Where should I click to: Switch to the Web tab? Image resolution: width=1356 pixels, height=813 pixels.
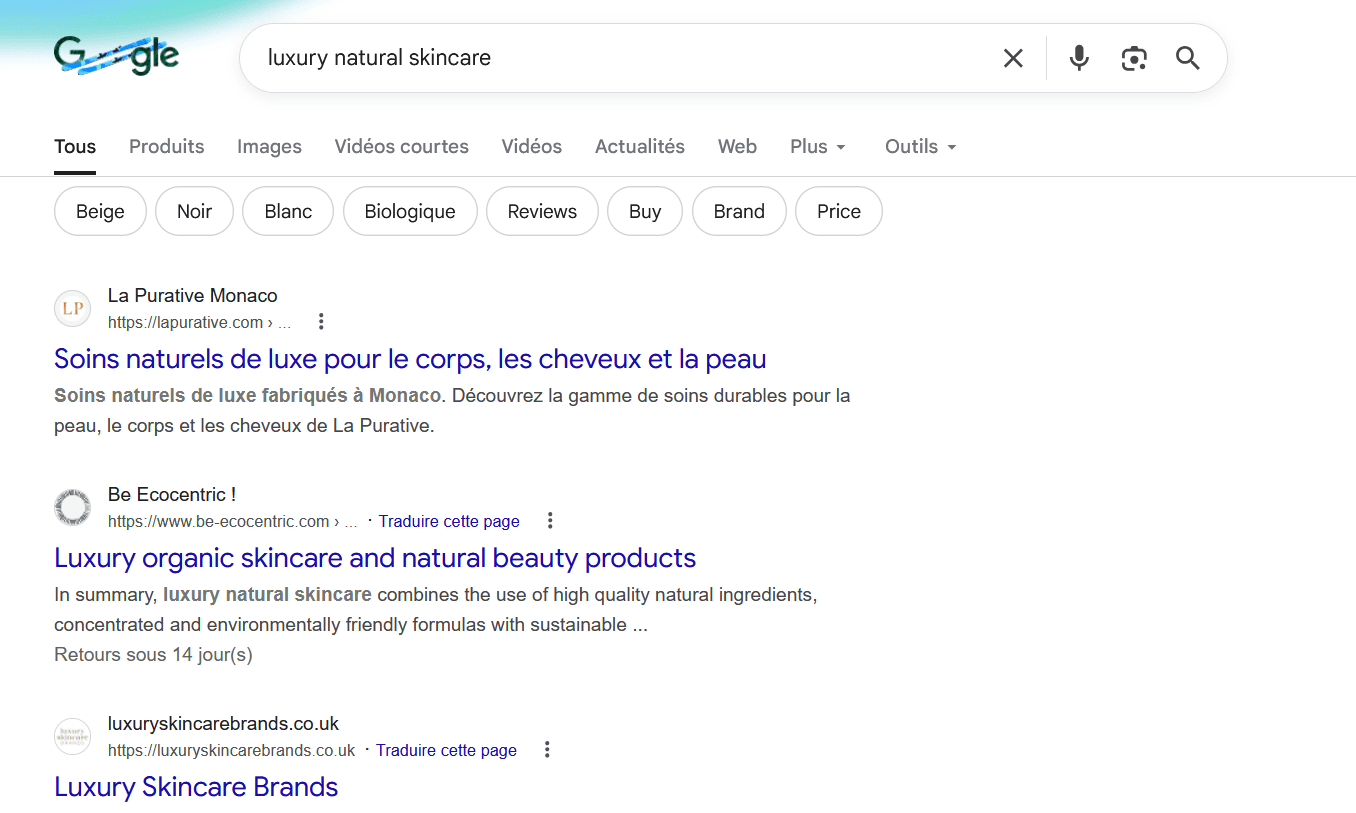click(737, 146)
